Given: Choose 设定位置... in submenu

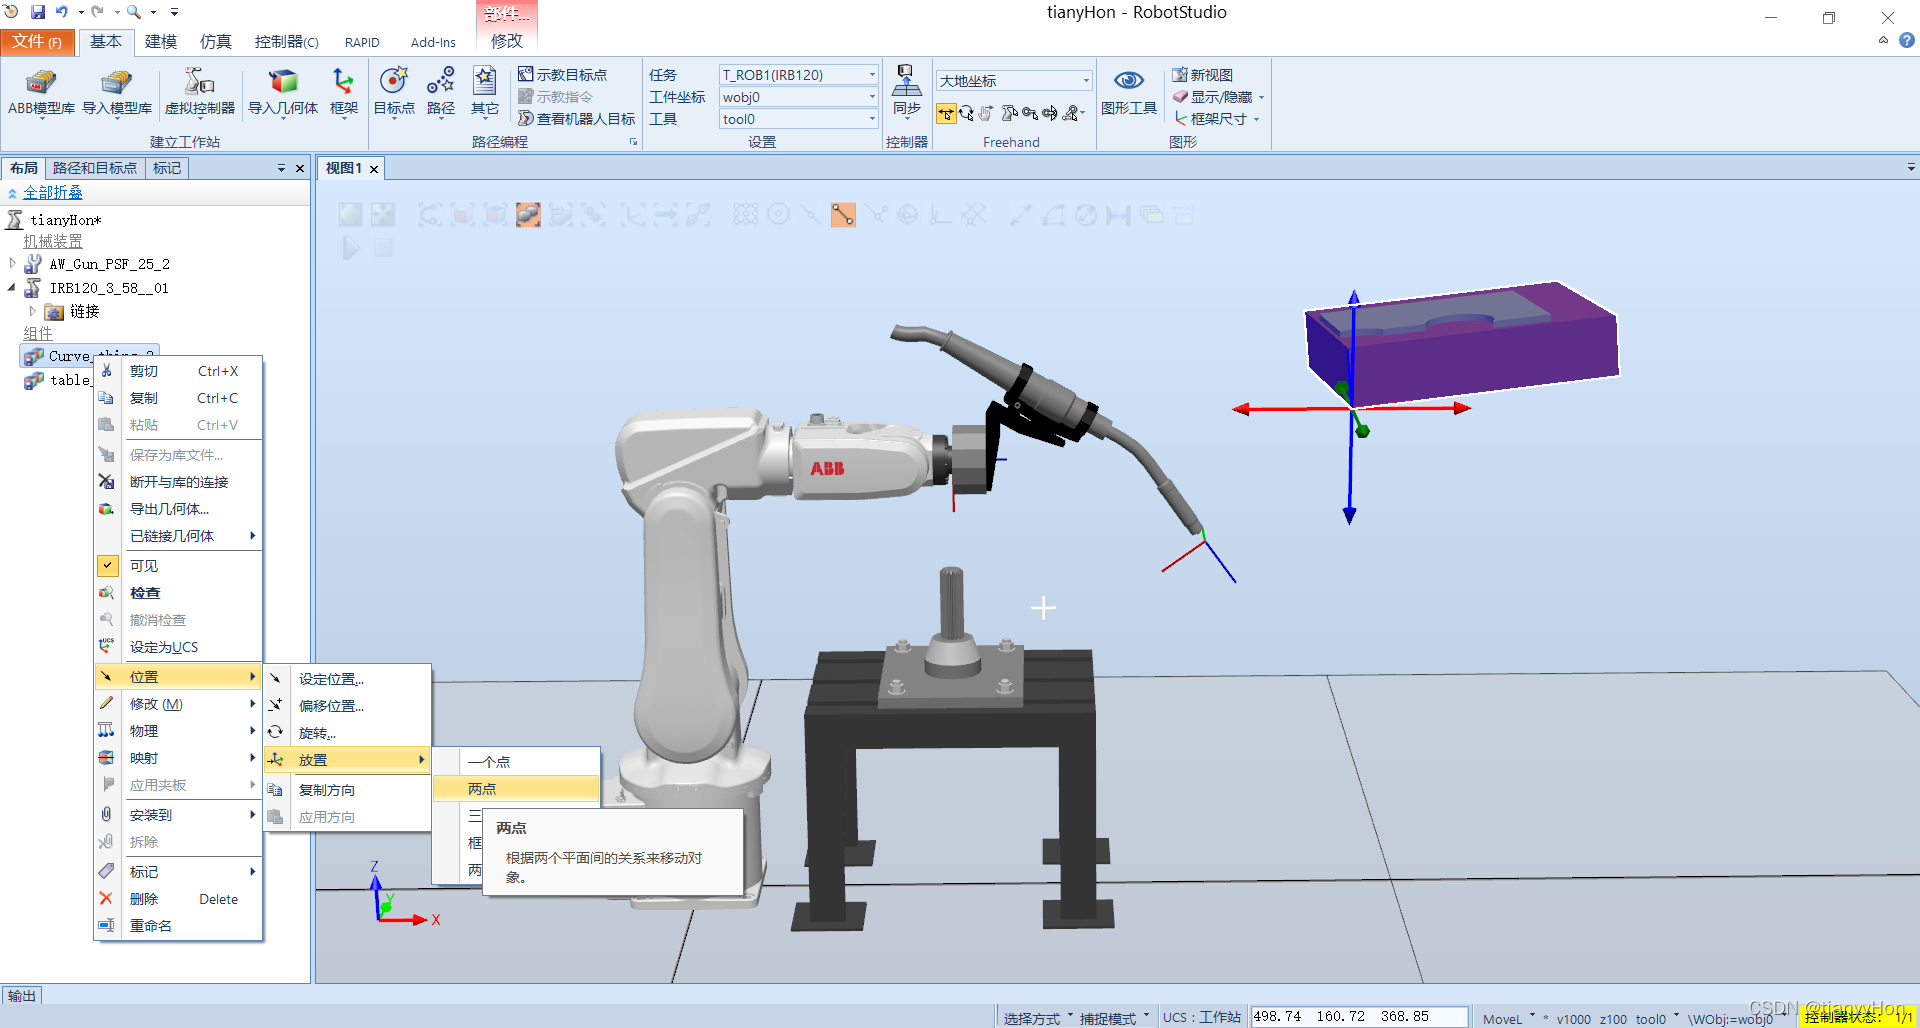Looking at the screenshot, I should [x=348, y=679].
